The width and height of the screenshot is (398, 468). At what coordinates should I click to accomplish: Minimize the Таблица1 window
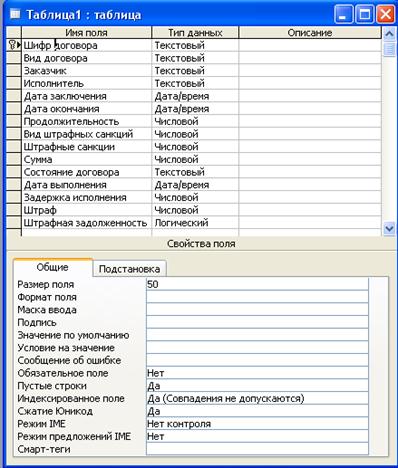click(x=344, y=15)
